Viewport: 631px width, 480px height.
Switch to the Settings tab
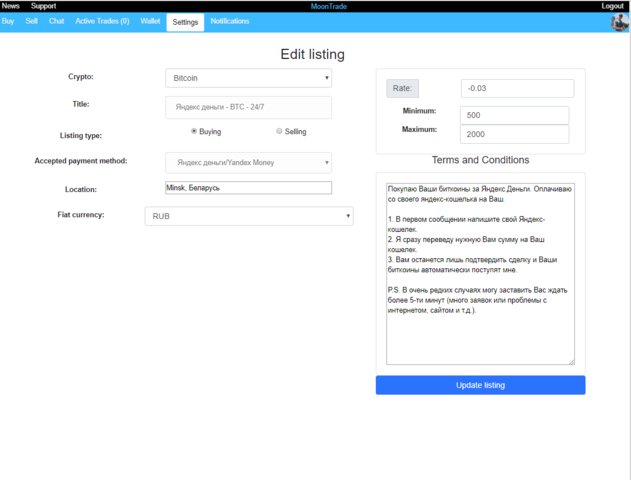tap(185, 21)
